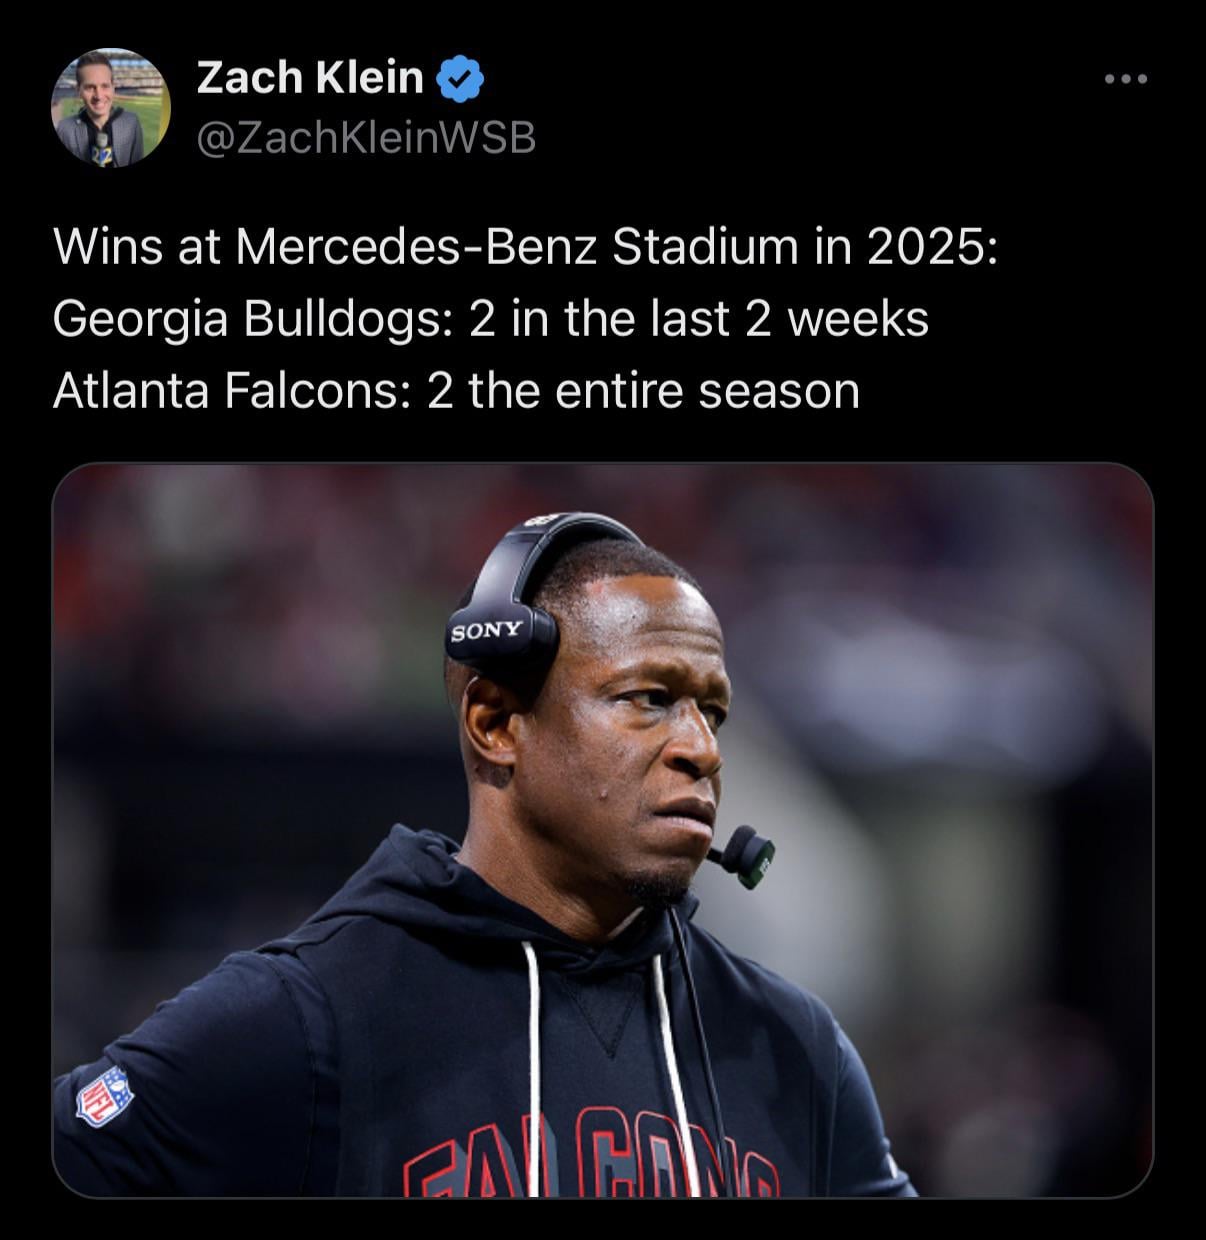This screenshot has height=1240, width=1206.
Task: Click the NFL shield logo on sleeve
Action: click(x=105, y=1096)
